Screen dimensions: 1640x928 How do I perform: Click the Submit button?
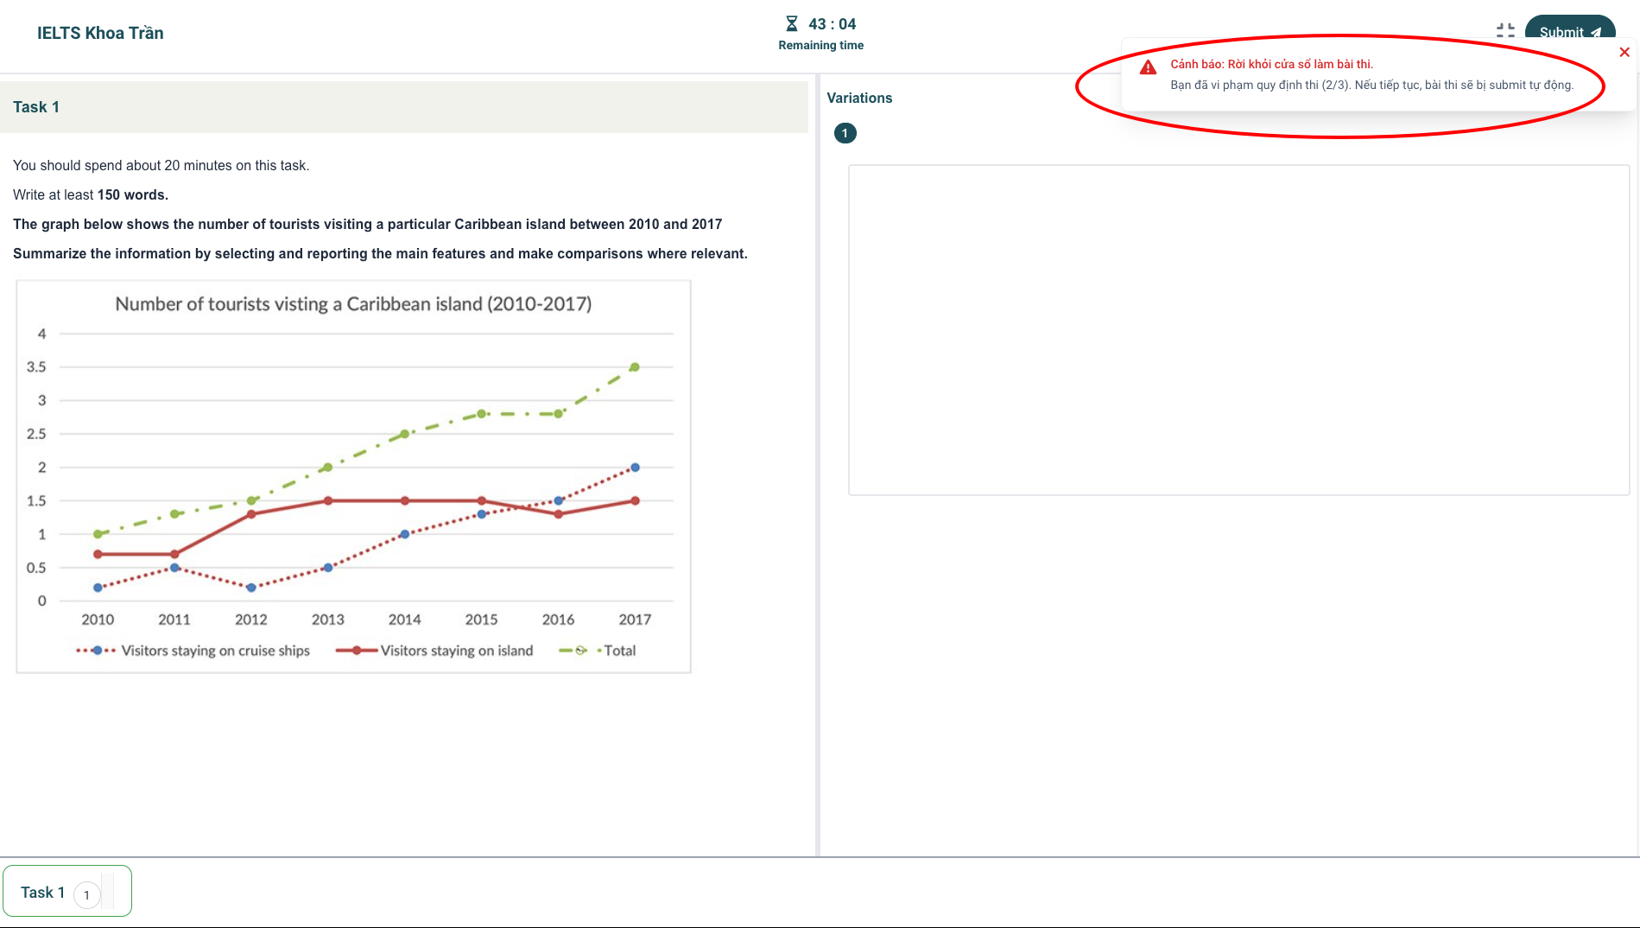1568,30
